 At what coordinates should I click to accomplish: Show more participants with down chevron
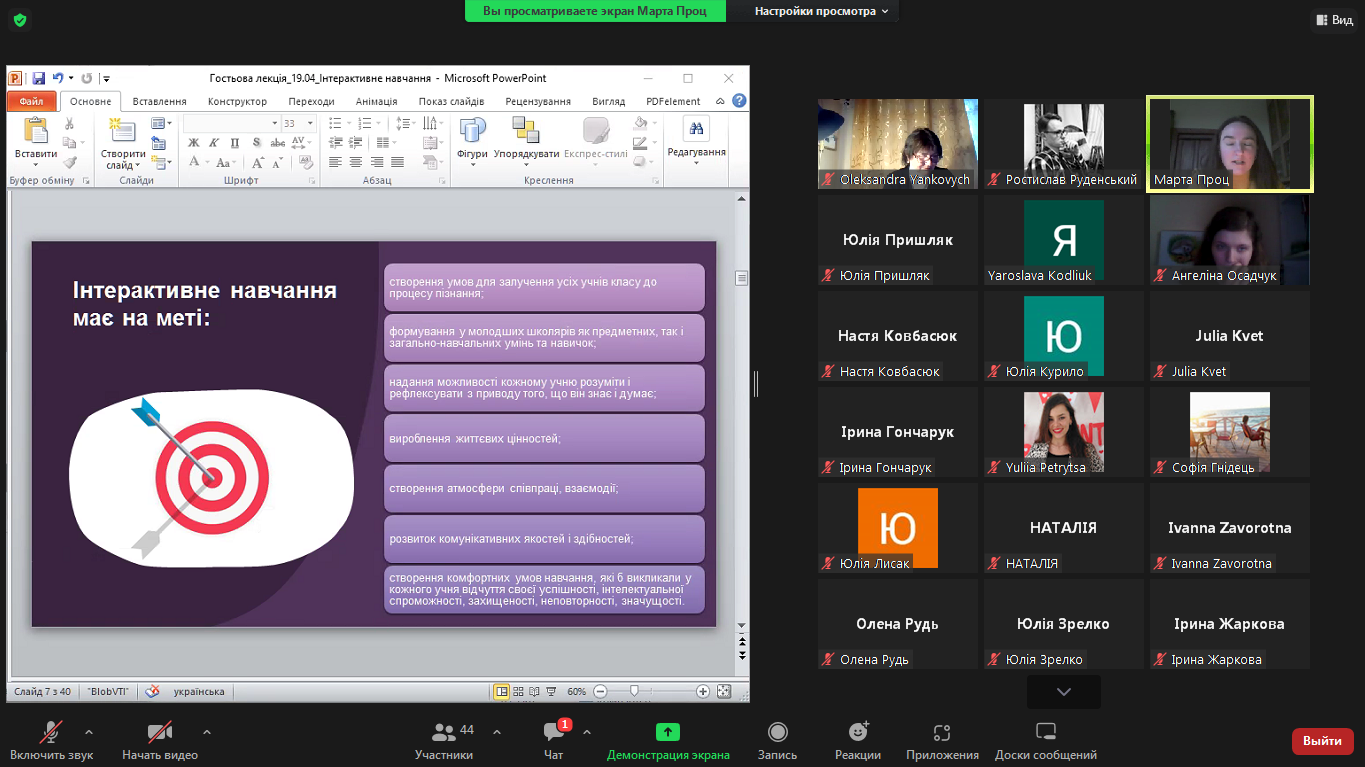(1063, 691)
